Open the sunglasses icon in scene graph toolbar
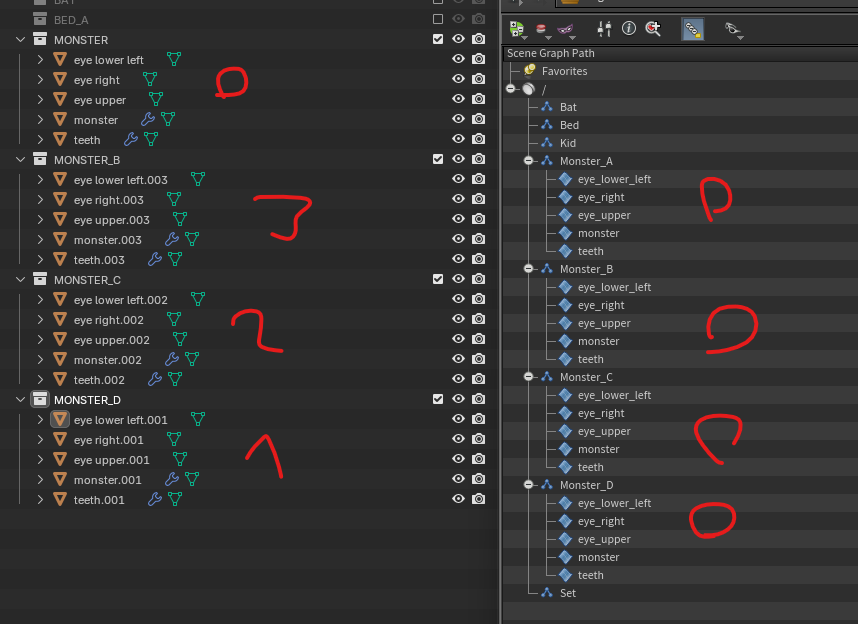The height and width of the screenshot is (624, 858). (732, 28)
